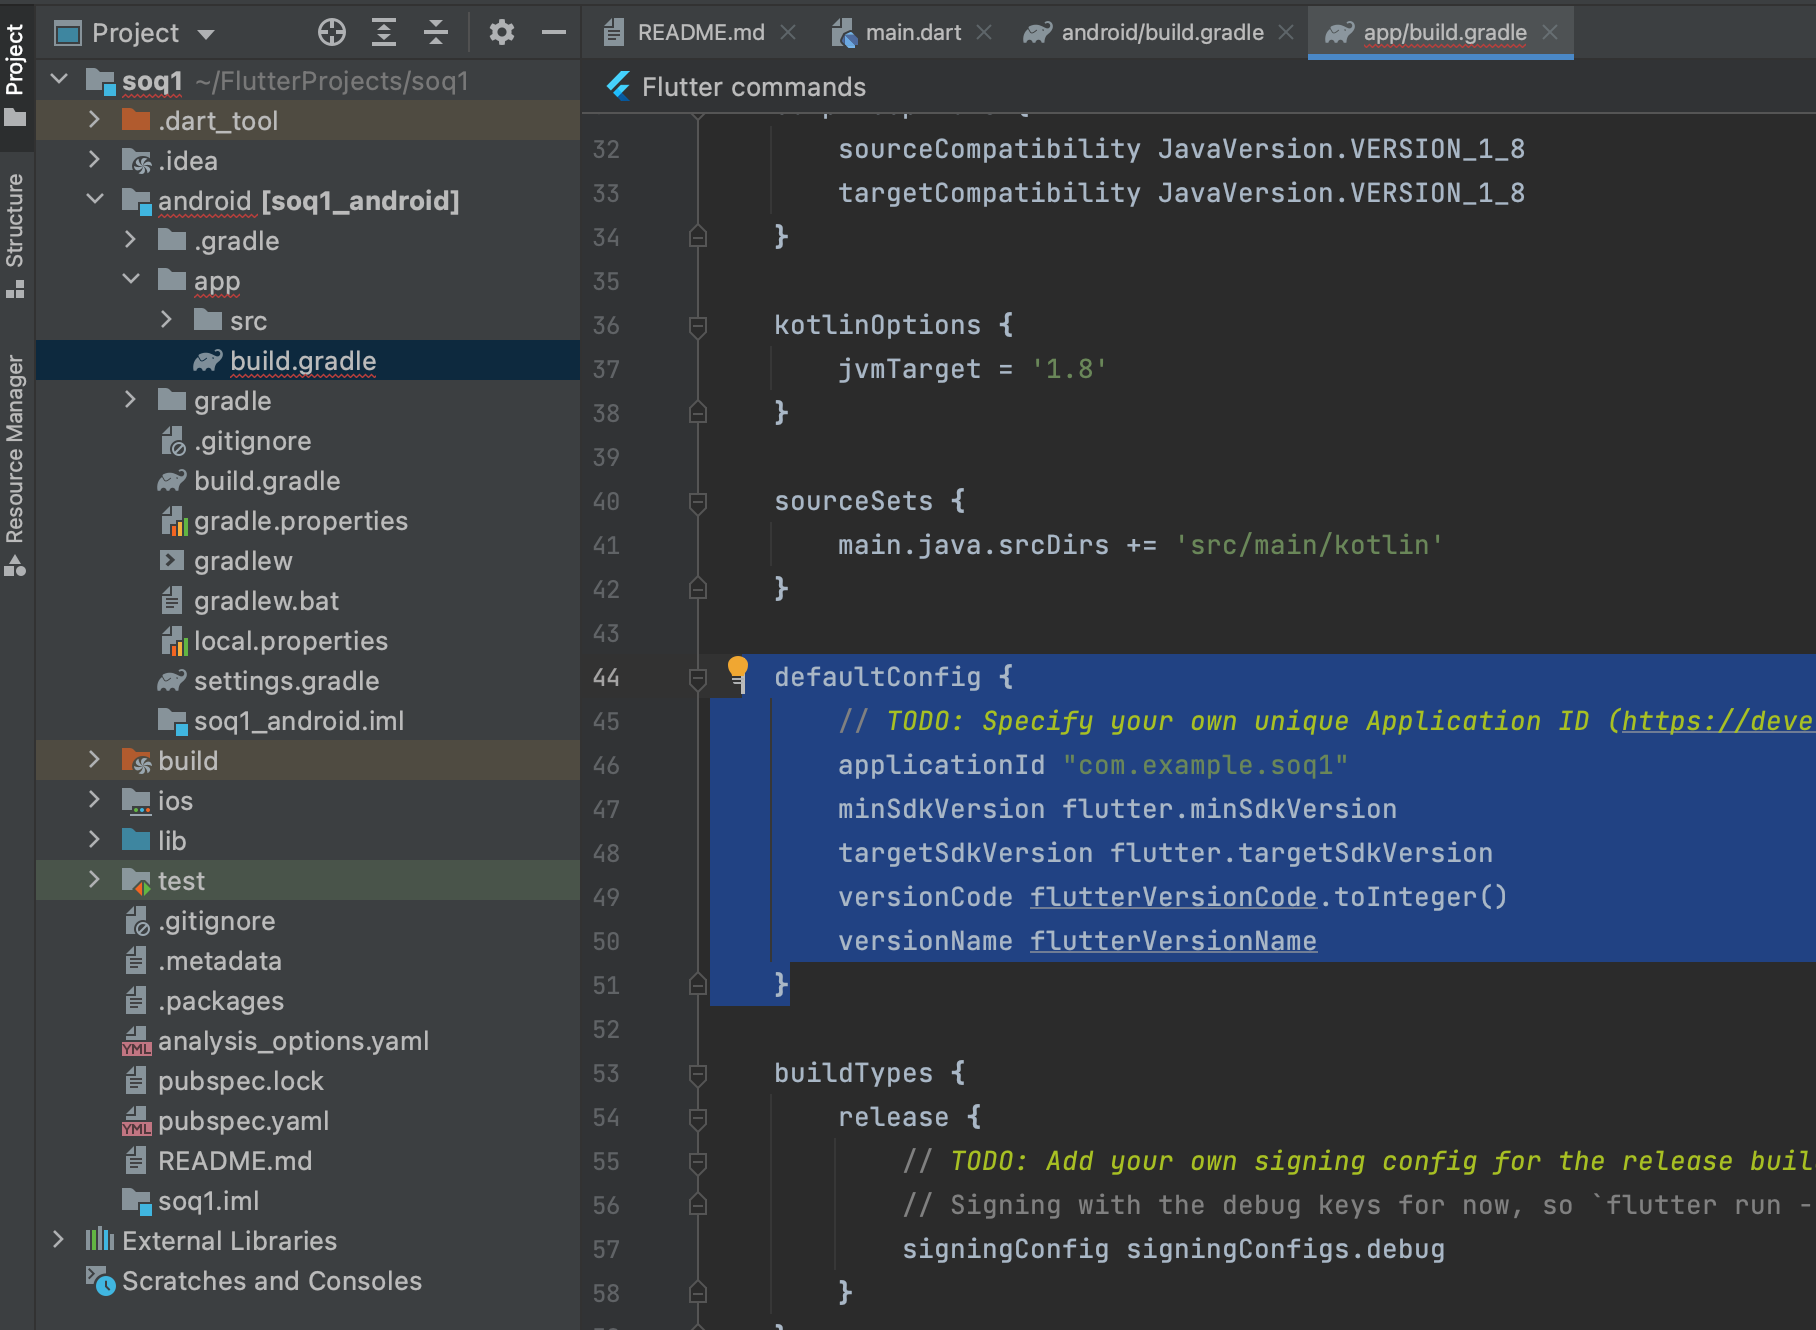Toggle the Project side panel tab
The width and height of the screenshot is (1816, 1330).
tap(15, 75)
